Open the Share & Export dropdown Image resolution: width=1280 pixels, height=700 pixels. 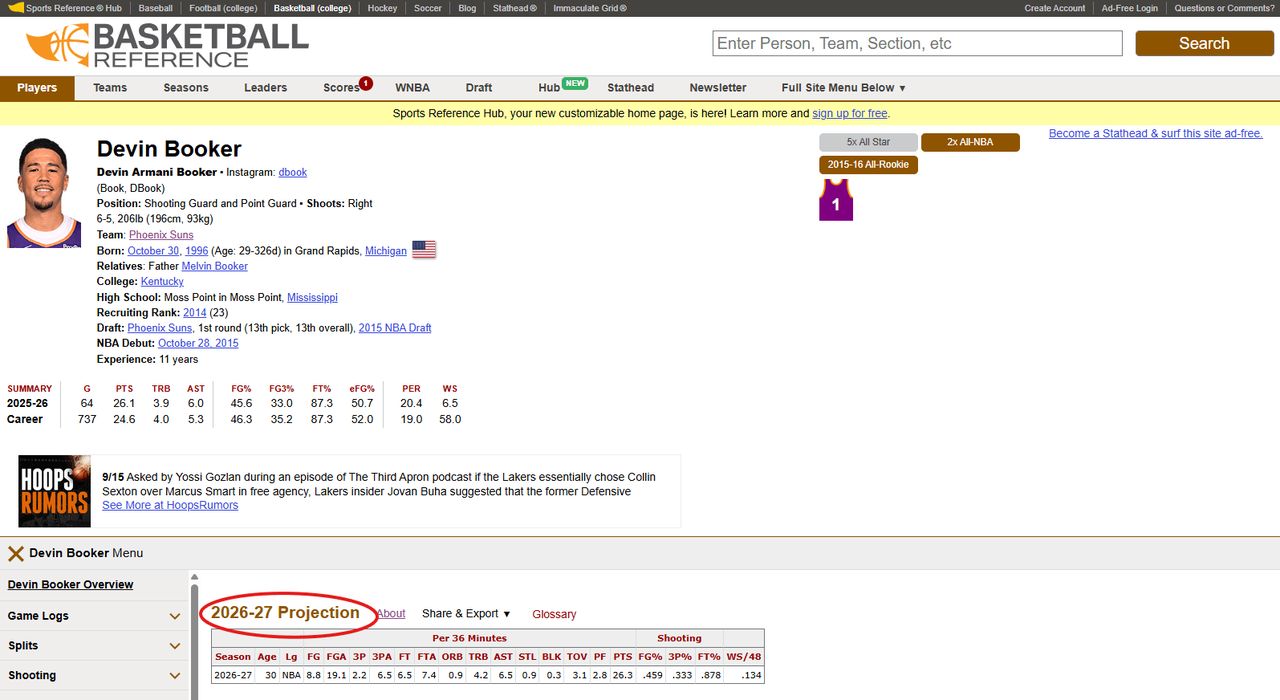click(466, 614)
